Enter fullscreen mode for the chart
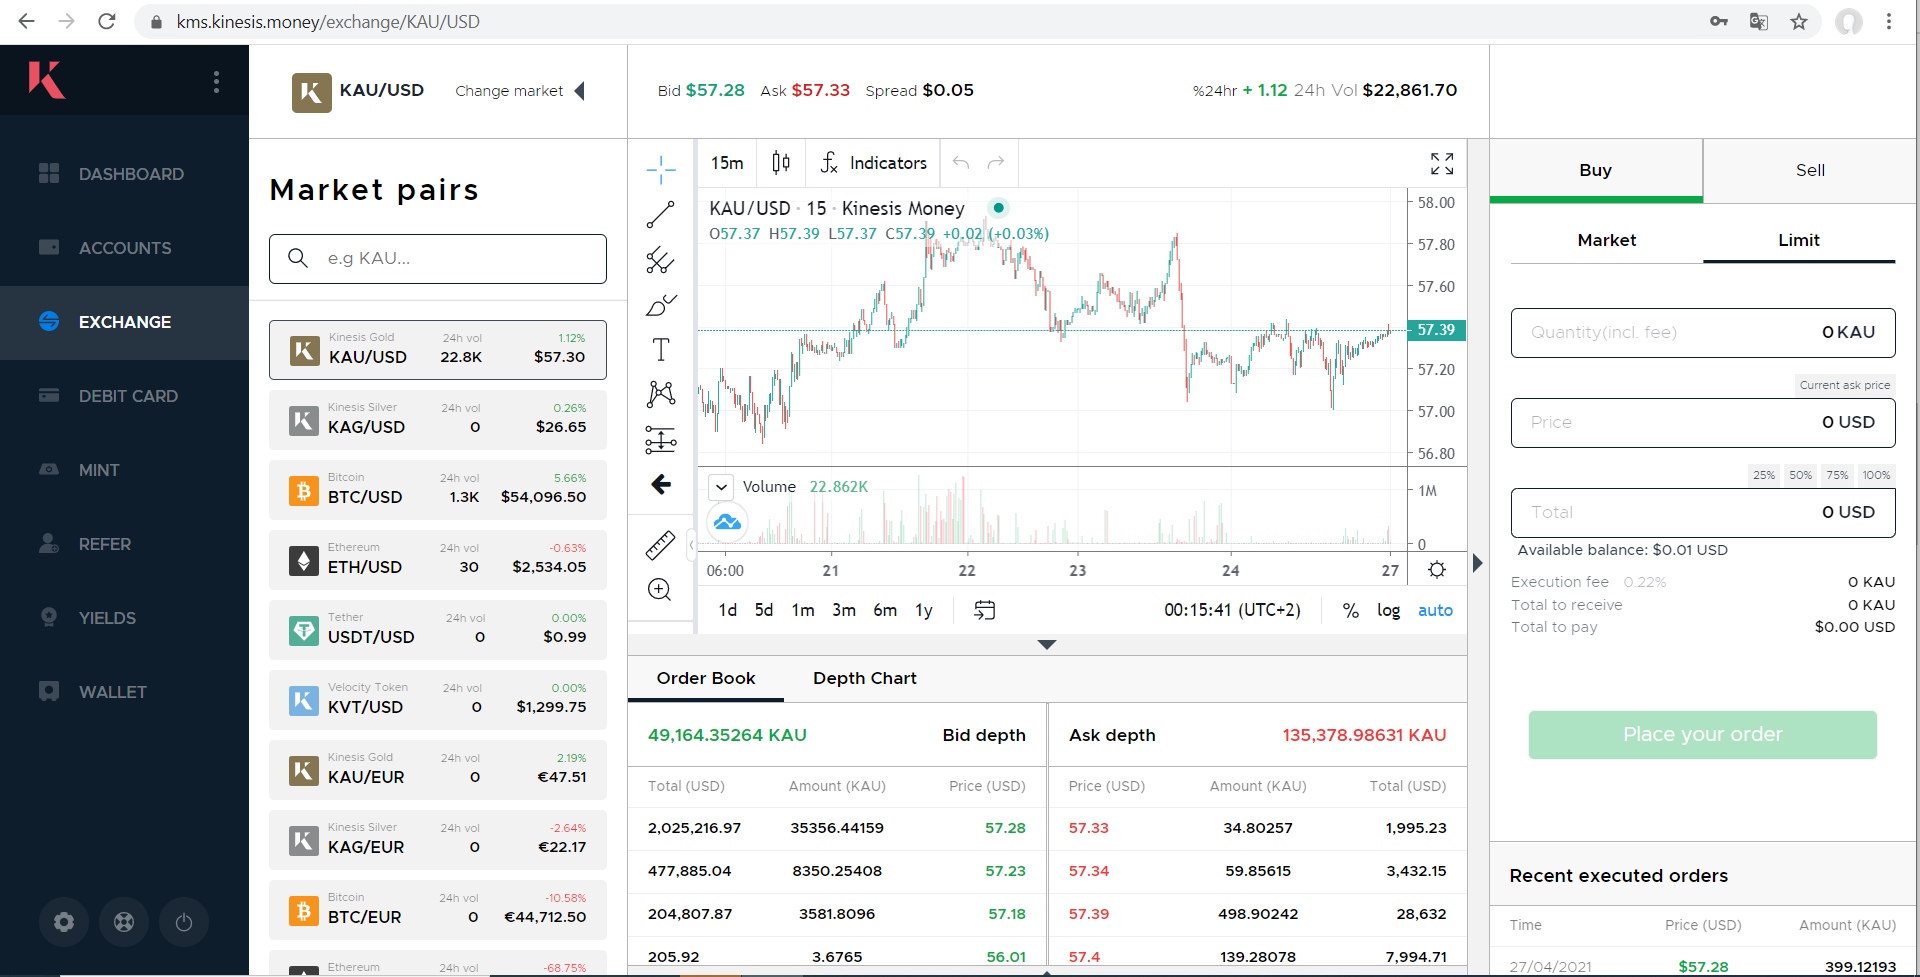The image size is (1920, 977). point(1441,164)
